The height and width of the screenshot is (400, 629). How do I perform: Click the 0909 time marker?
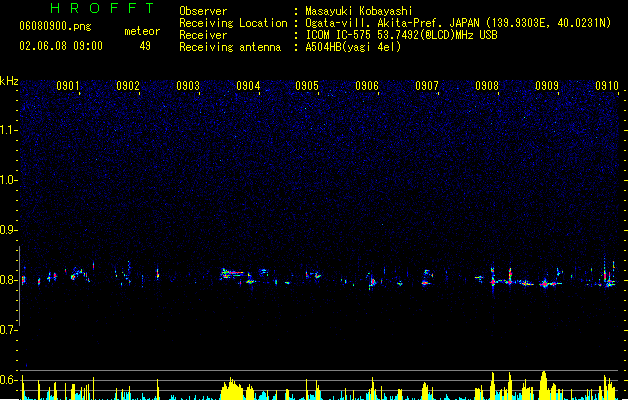click(x=547, y=85)
